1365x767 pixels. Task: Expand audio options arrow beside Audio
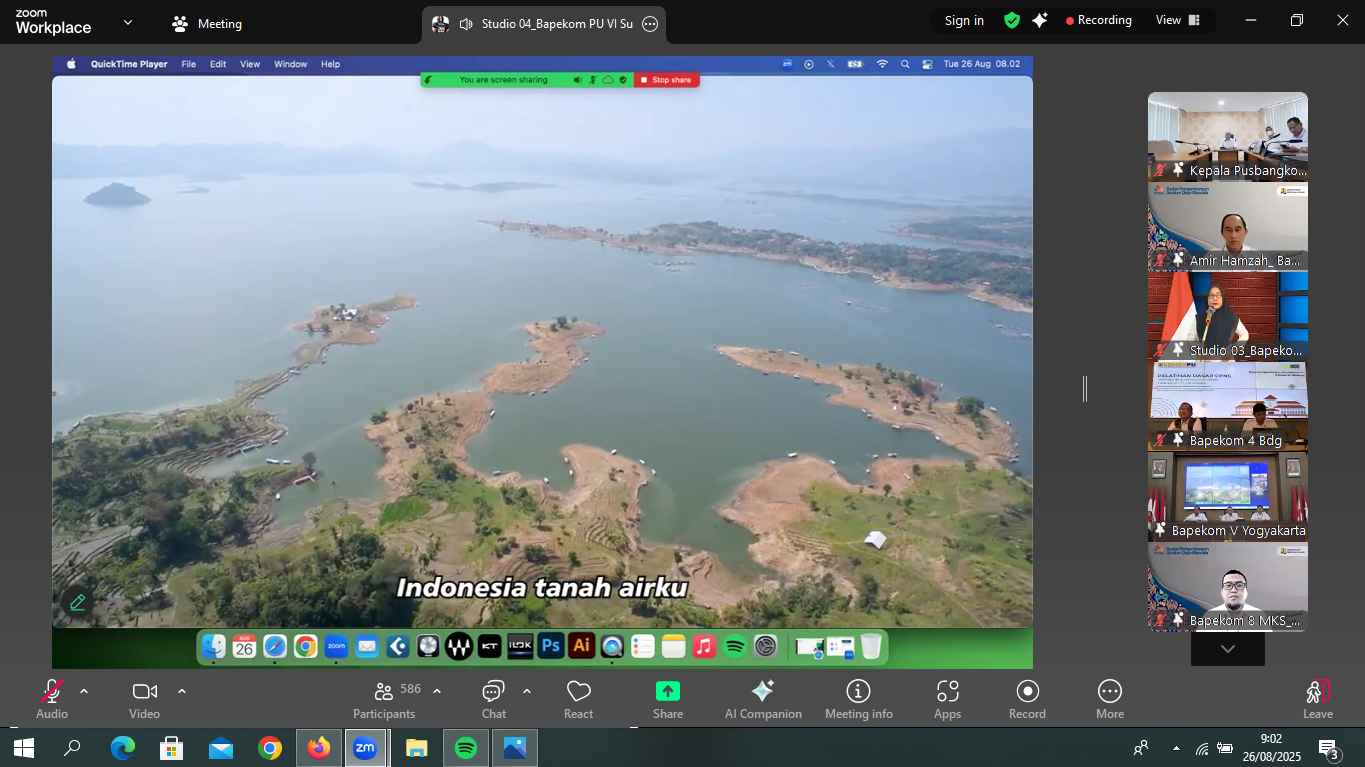[x=84, y=691]
